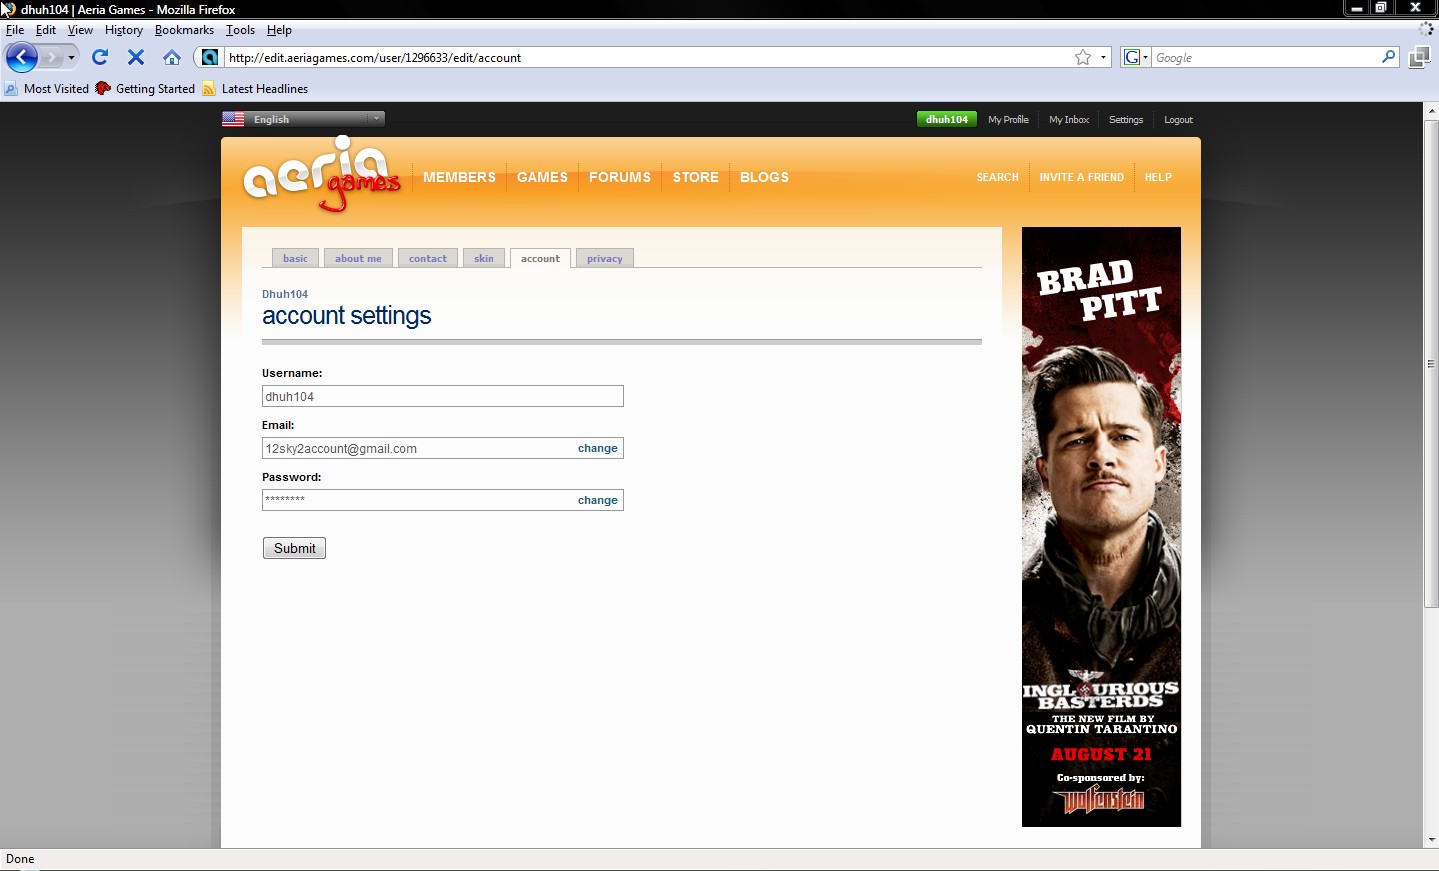1439x871 pixels.
Task: Open the Edit menu
Action: (x=46, y=30)
